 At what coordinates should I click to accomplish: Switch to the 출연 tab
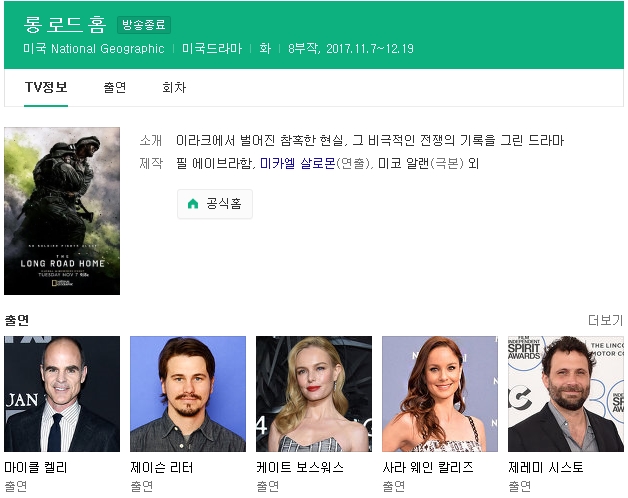tap(115, 87)
